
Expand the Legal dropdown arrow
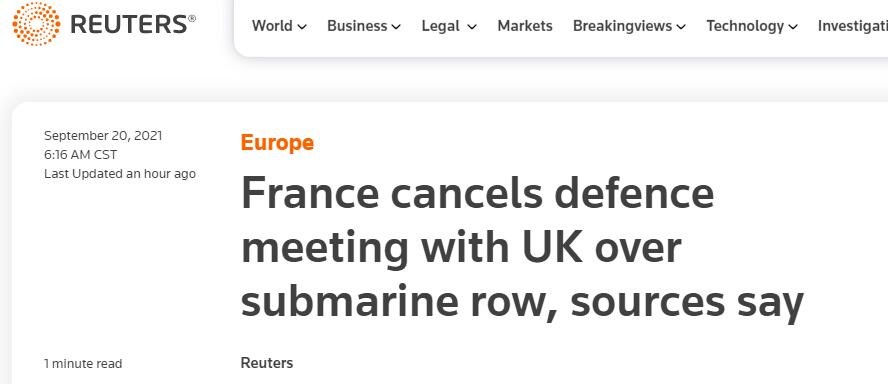click(472, 27)
